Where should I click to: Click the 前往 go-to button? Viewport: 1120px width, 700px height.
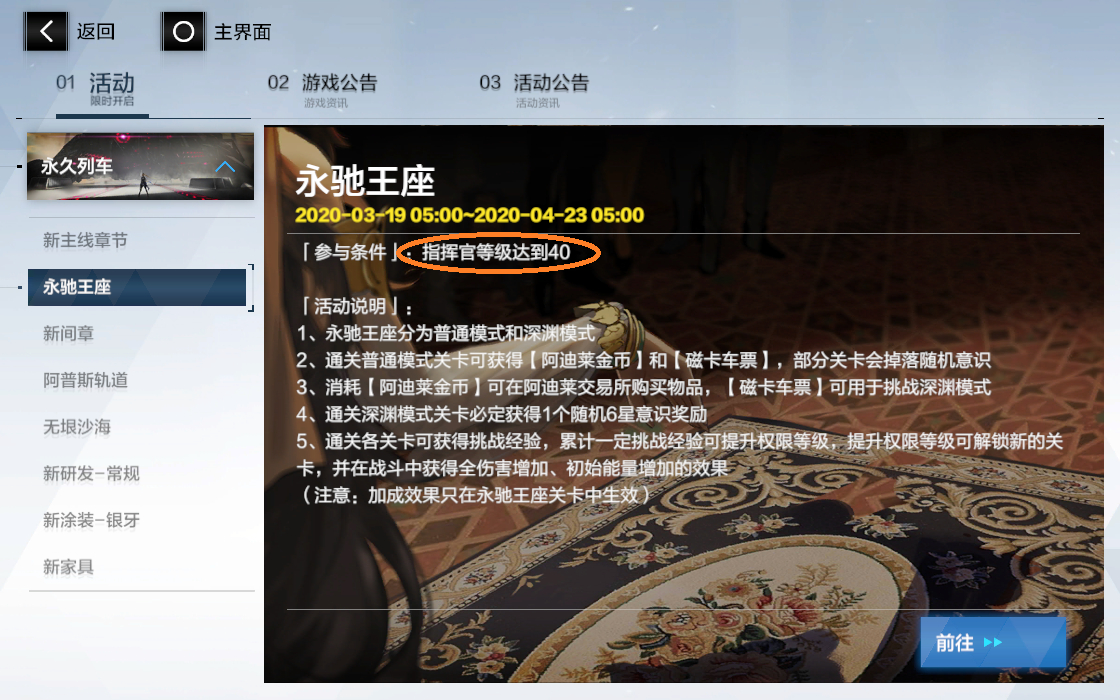993,643
